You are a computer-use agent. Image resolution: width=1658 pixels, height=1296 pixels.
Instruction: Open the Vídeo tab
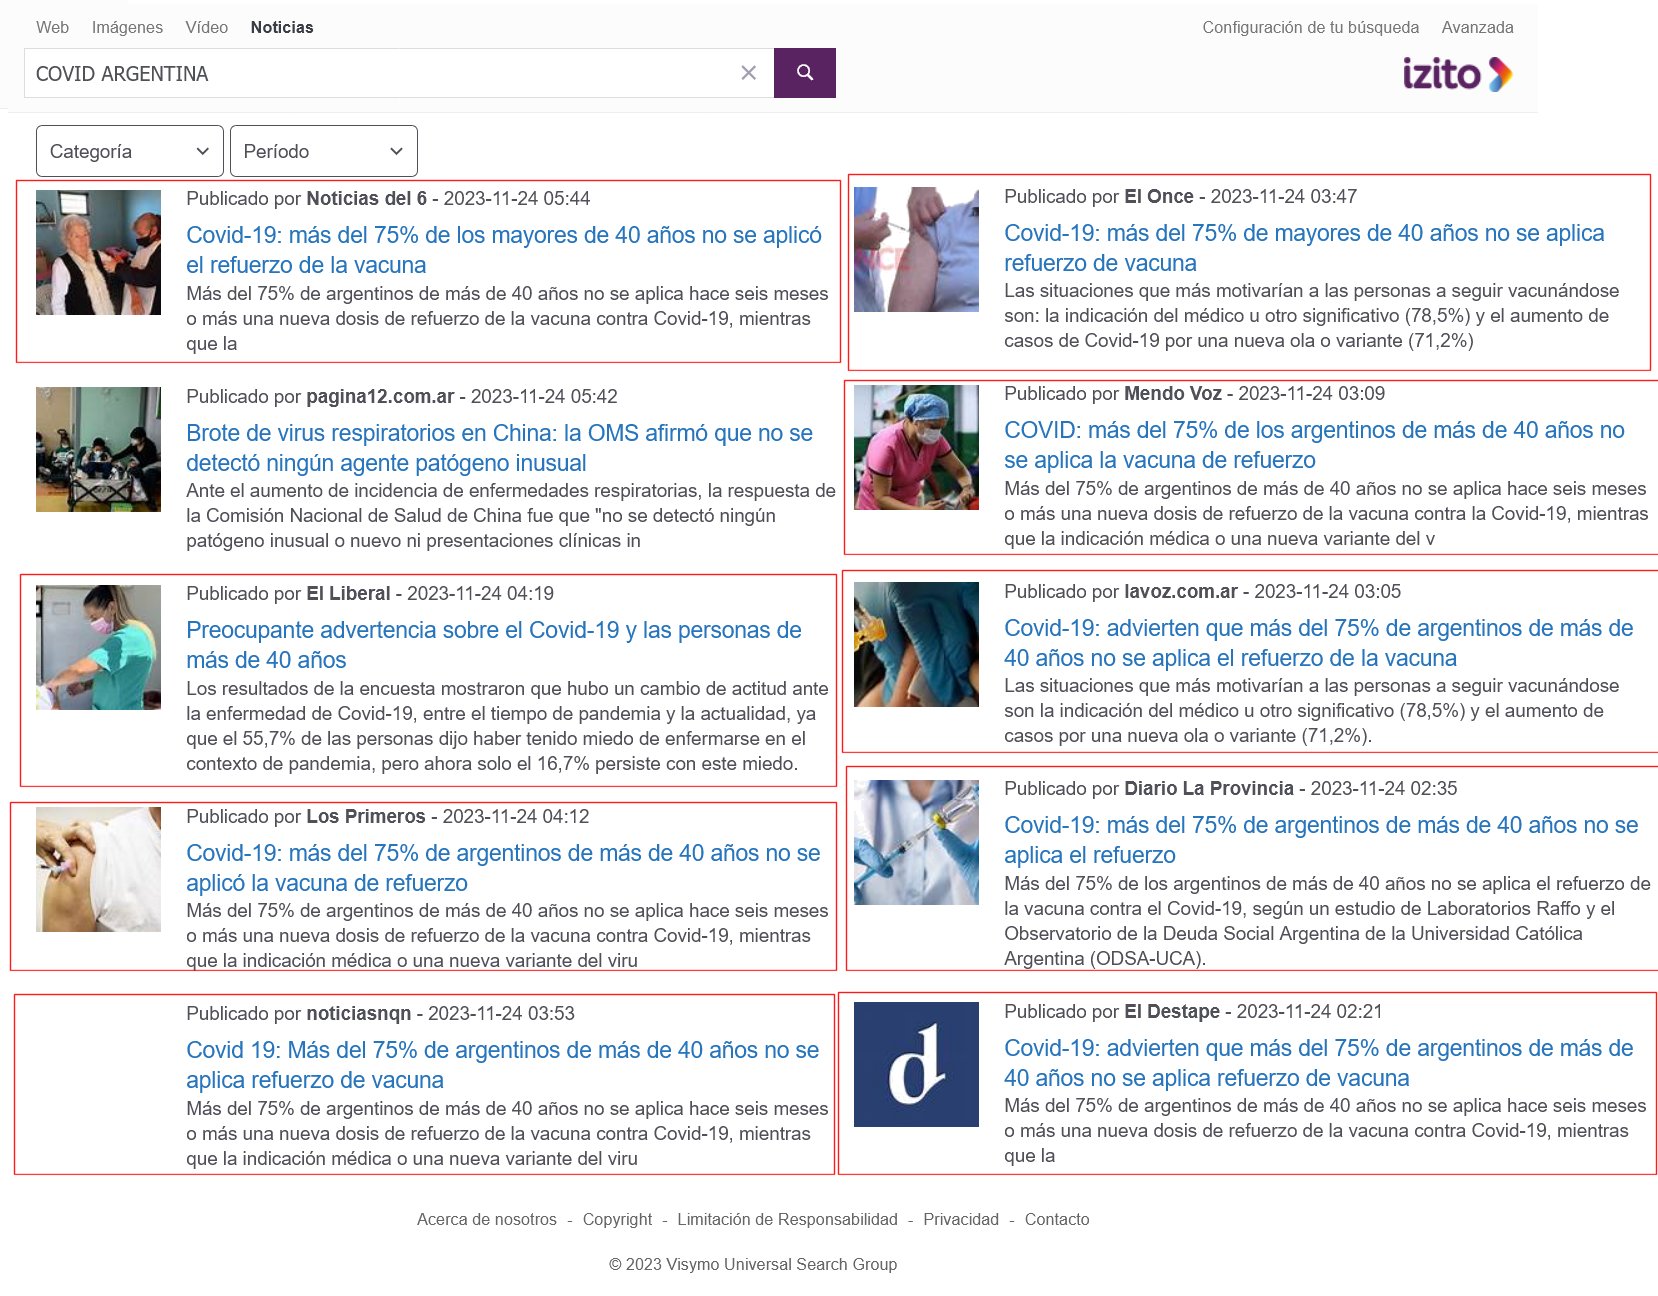[207, 27]
